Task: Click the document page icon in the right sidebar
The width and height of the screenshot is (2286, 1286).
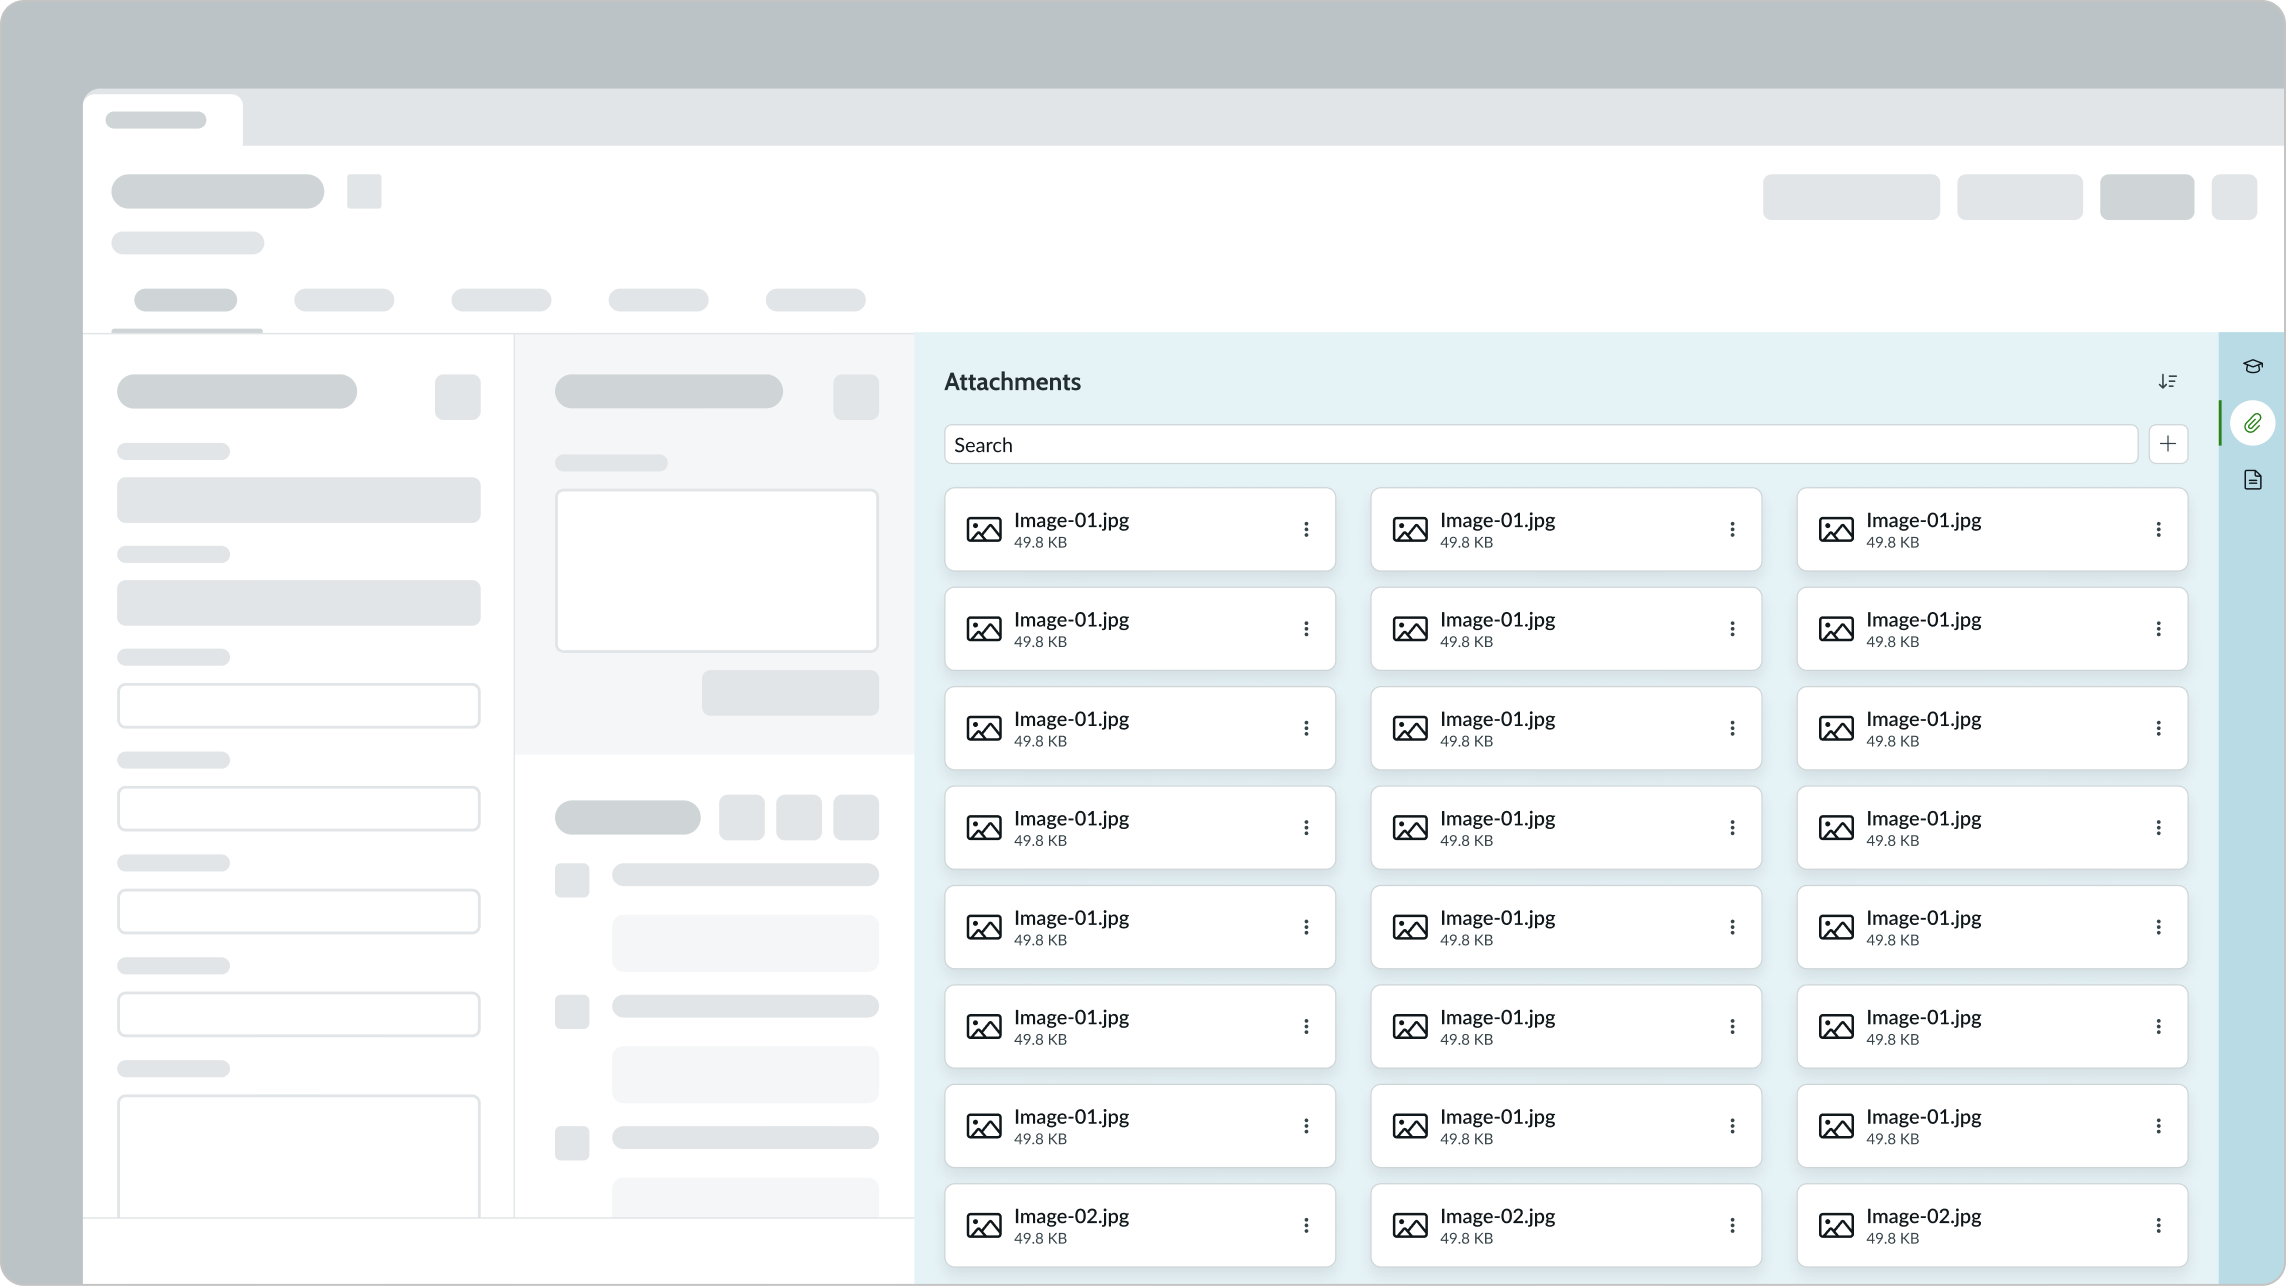Action: (2253, 480)
